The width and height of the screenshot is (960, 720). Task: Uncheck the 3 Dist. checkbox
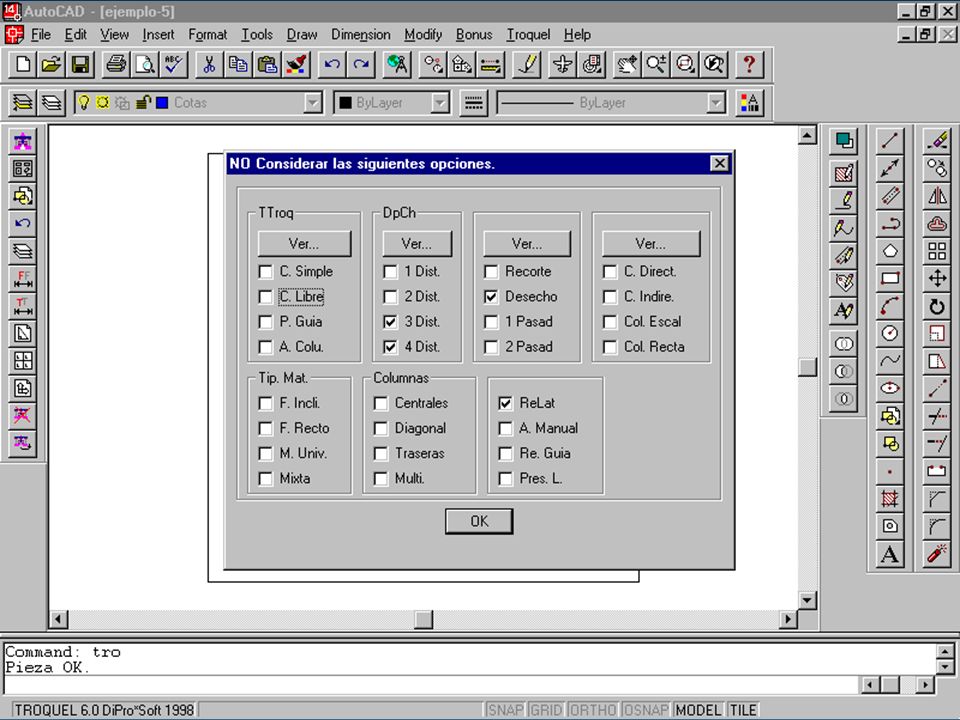point(390,321)
